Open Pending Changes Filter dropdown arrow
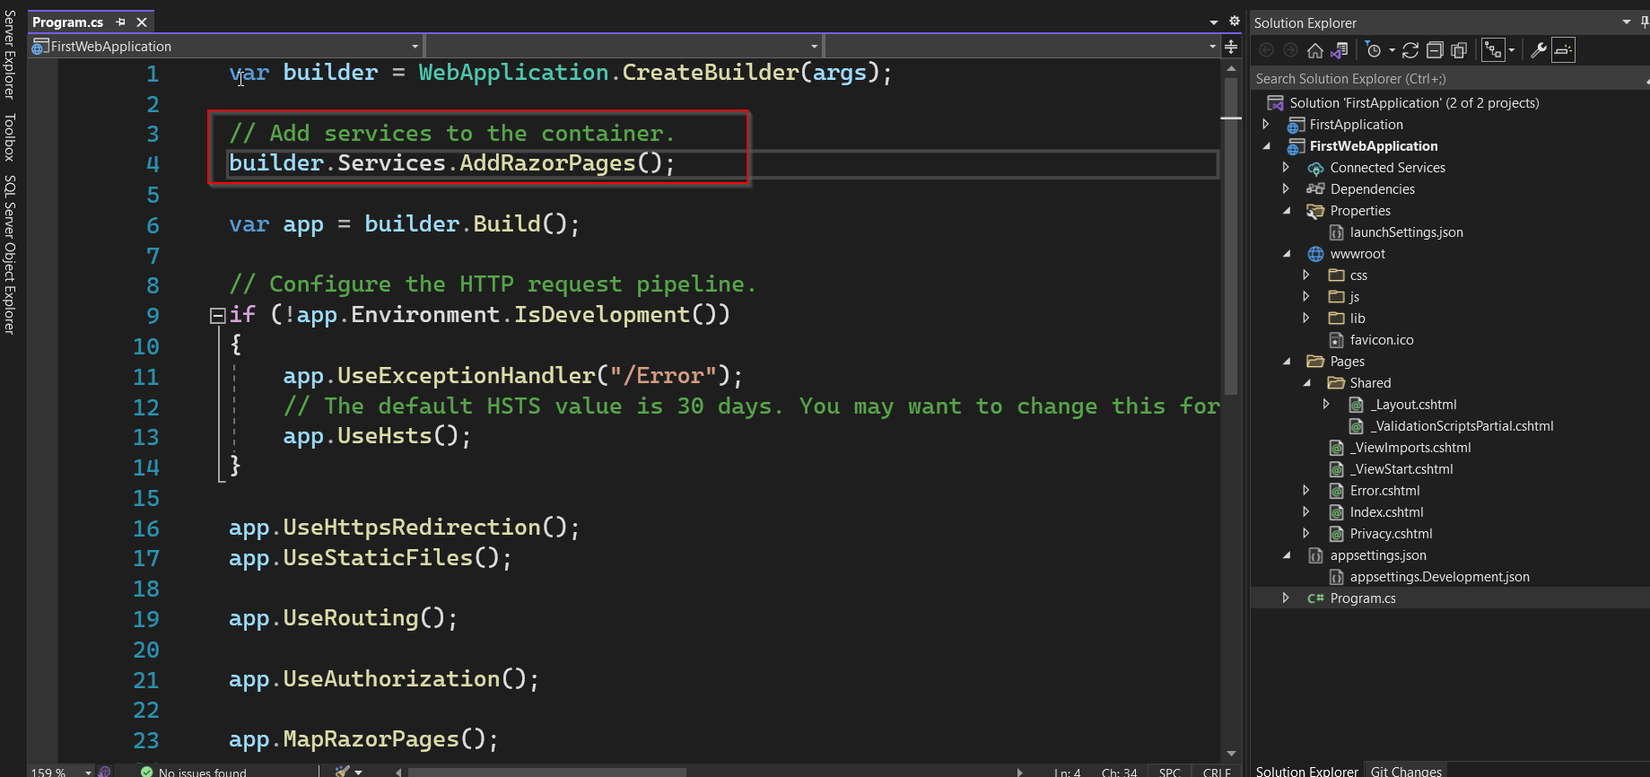Screen dimensions: 1650x777 coord(1392,50)
